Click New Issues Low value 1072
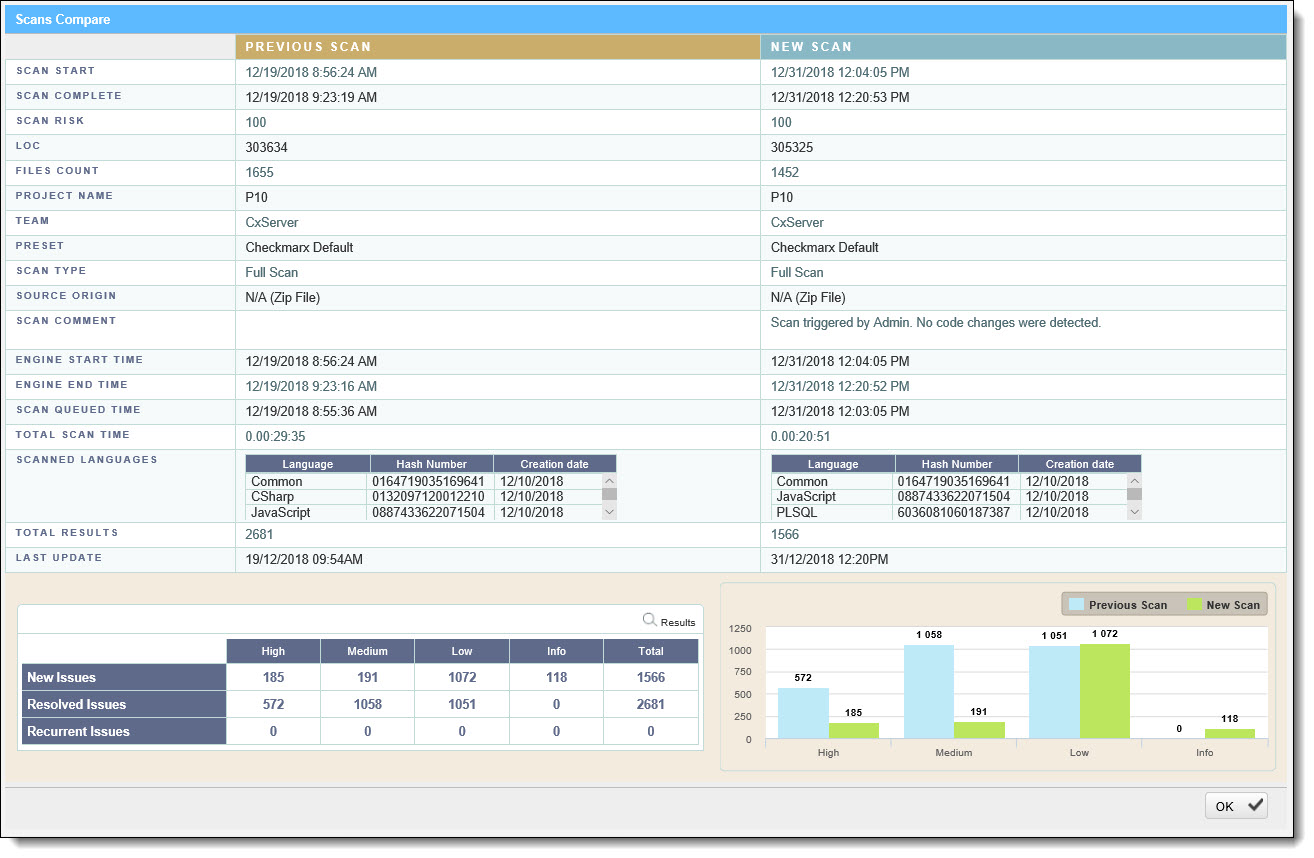The image size is (1314, 858). click(462, 677)
